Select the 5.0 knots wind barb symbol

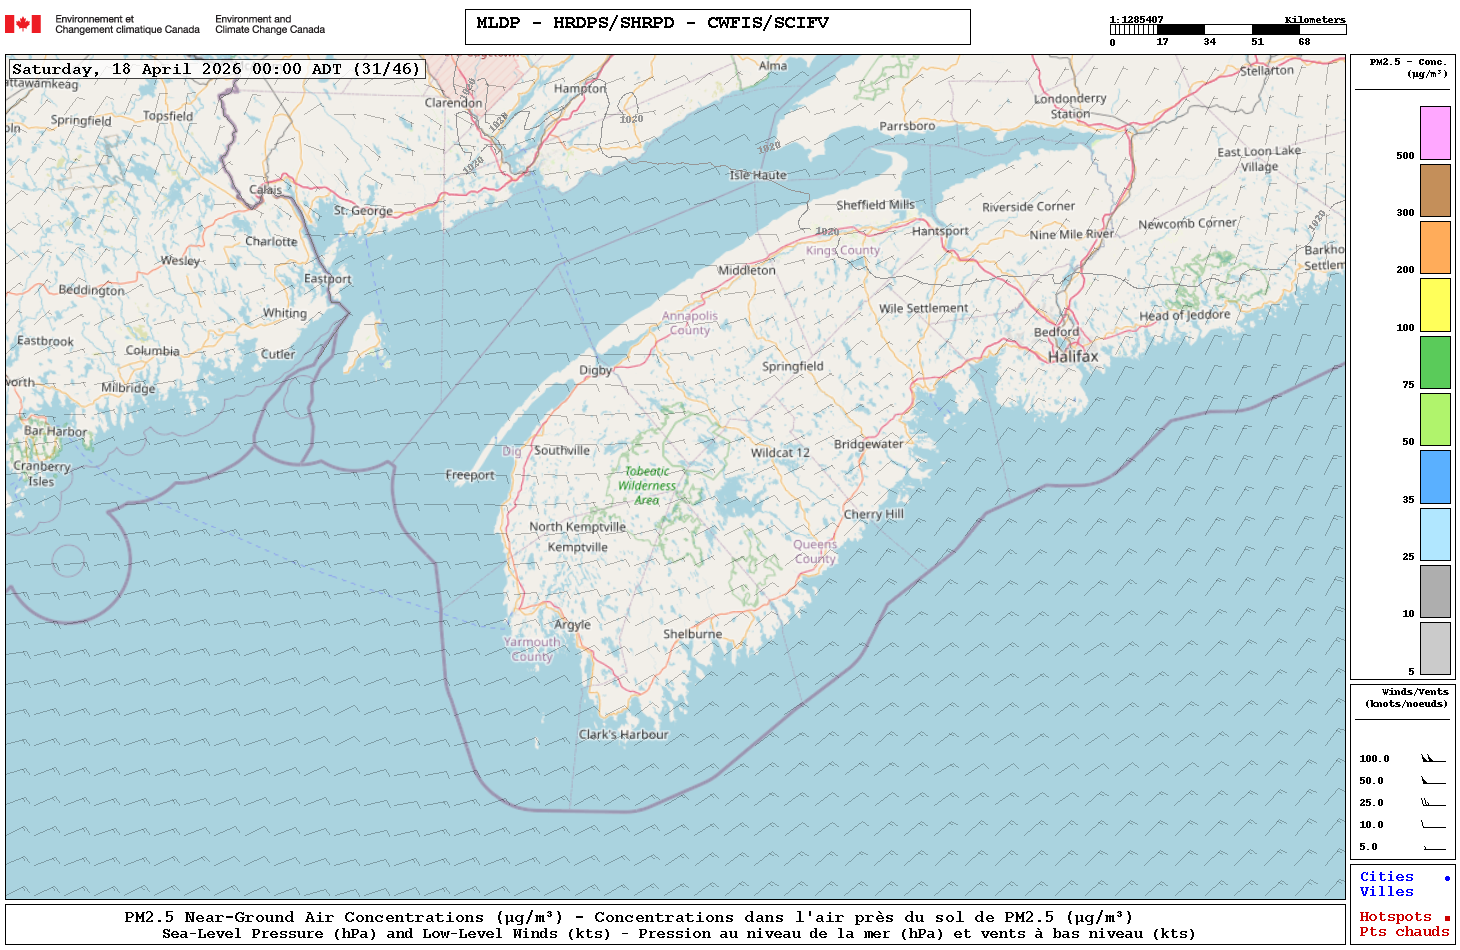point(1433,848)
